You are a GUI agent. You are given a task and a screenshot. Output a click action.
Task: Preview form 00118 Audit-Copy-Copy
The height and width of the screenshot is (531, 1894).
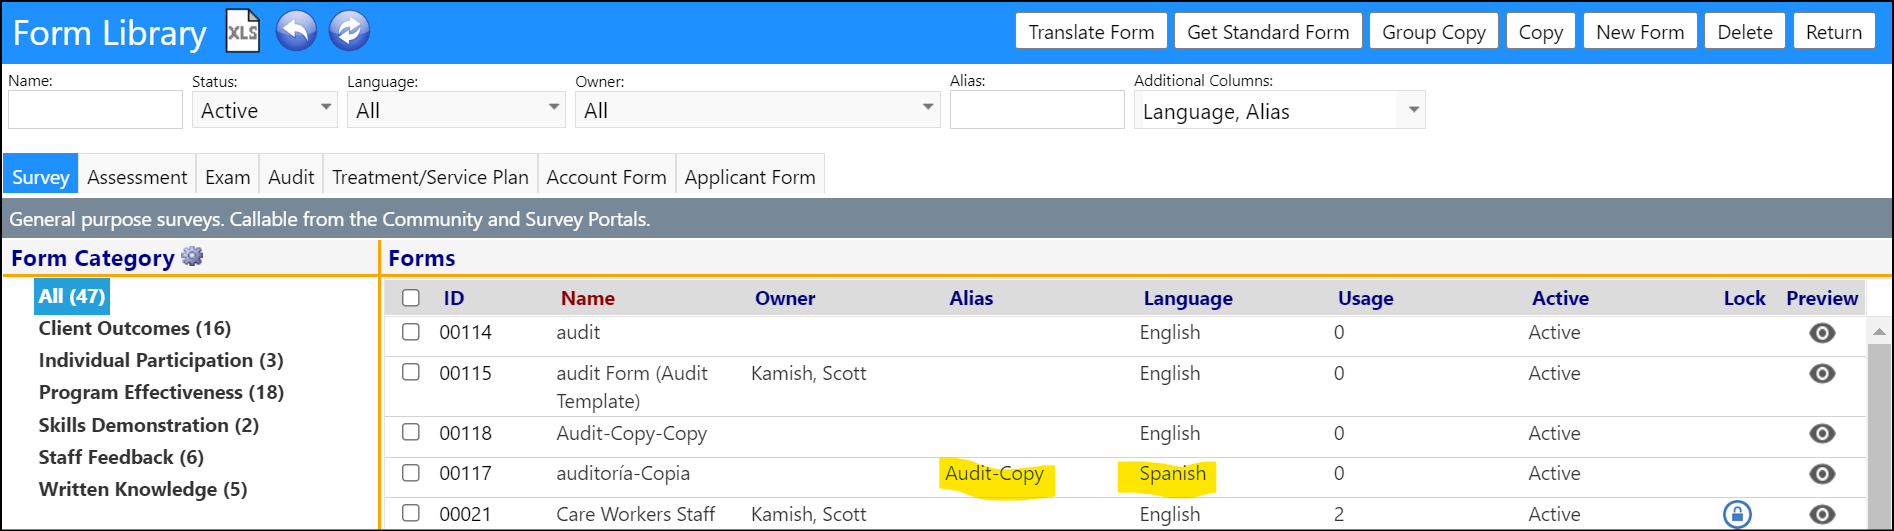[1822, 433]
